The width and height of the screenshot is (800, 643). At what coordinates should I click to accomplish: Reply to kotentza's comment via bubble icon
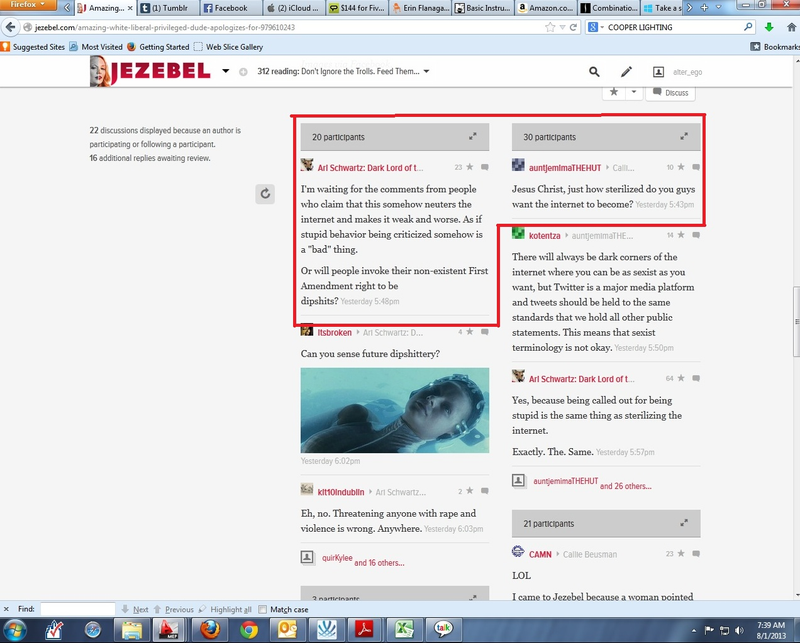pos(696,235)
